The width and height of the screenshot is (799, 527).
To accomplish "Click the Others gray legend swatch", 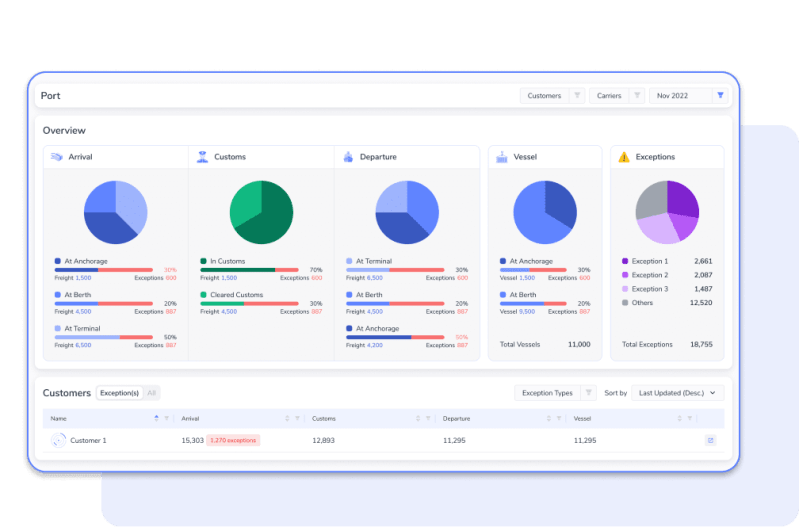I will (x=625, y=303).
